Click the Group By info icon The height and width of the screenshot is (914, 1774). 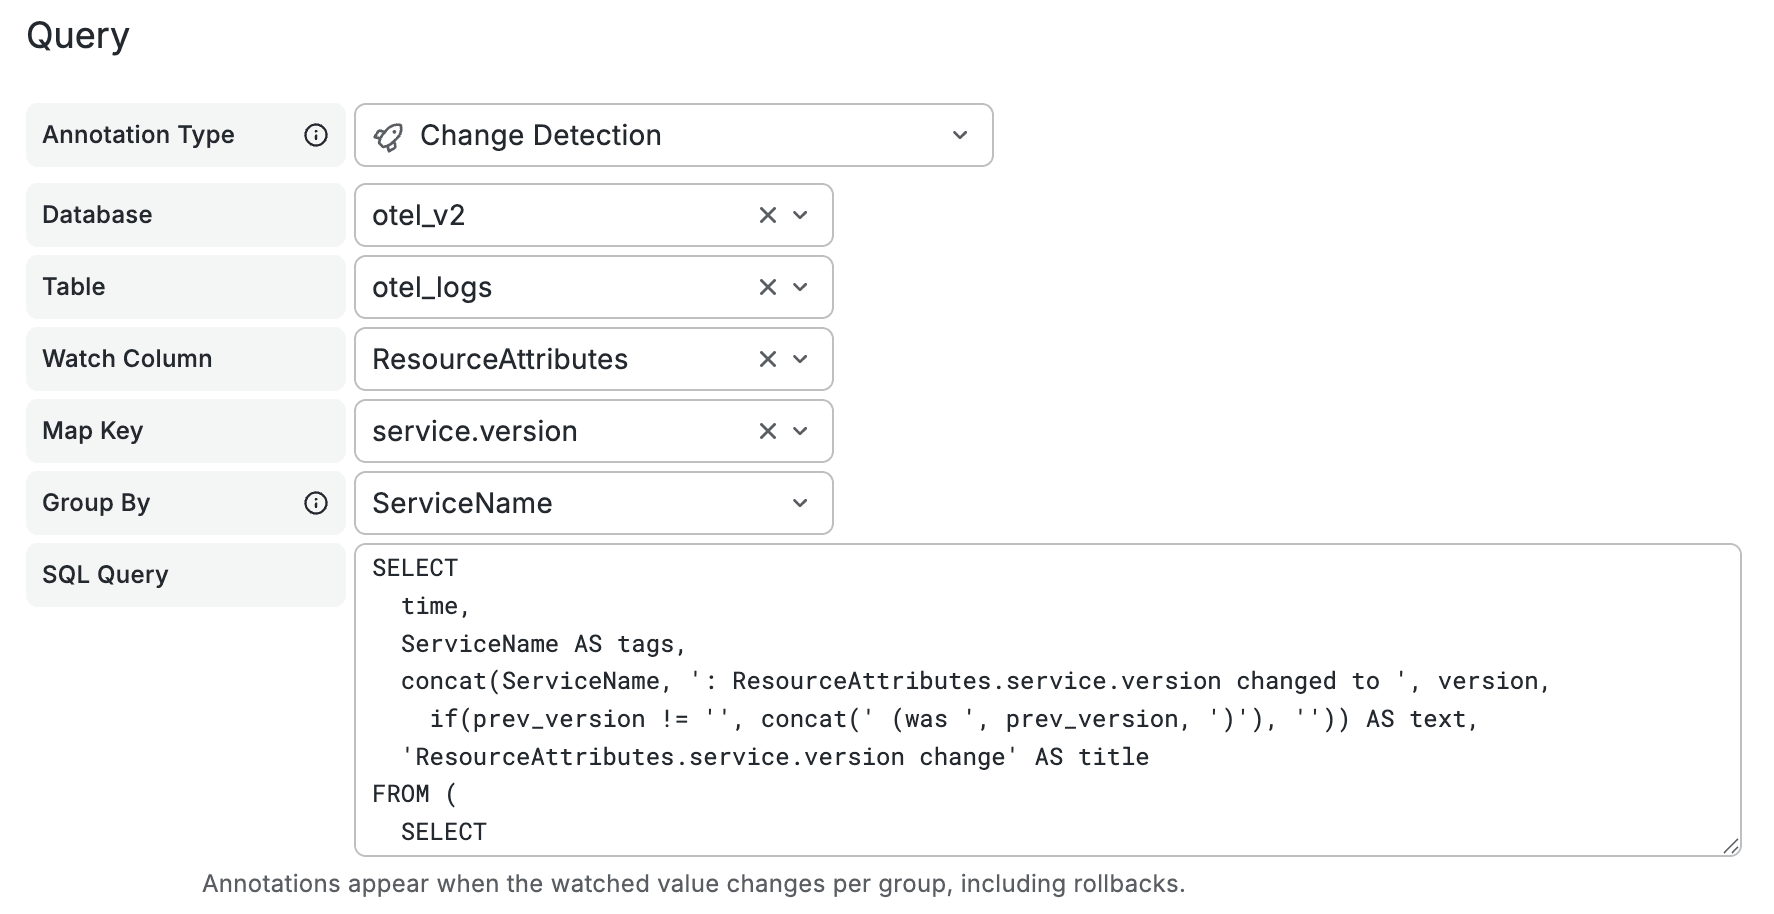click(x=316, y=503)
